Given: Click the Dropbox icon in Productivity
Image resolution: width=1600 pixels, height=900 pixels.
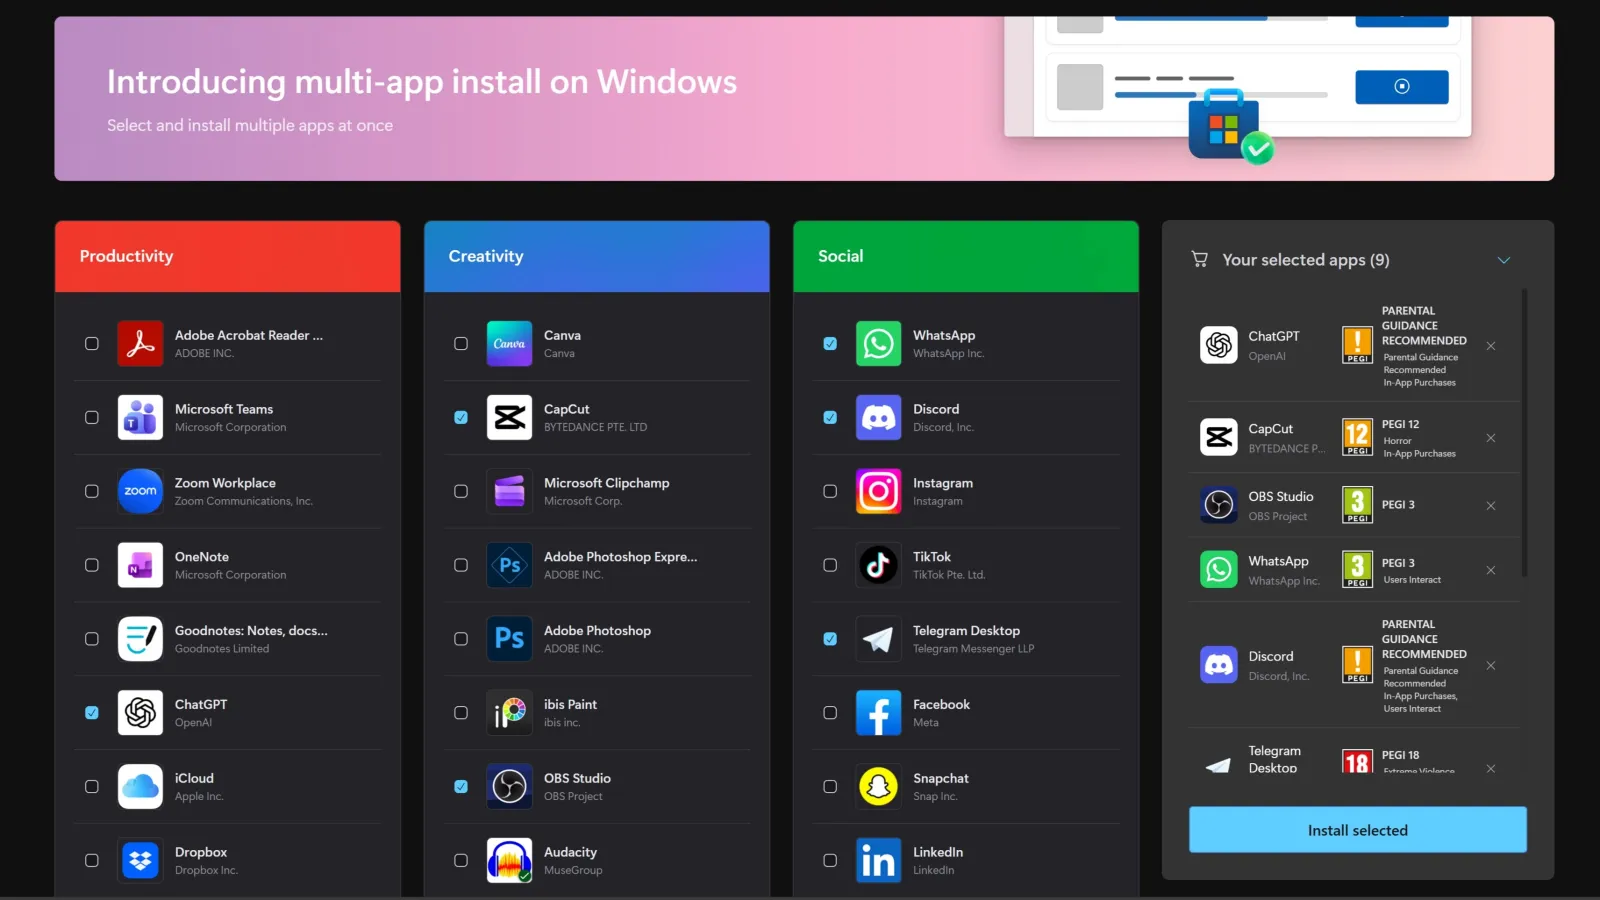Looking at the screenshot, I should point(140,860).
